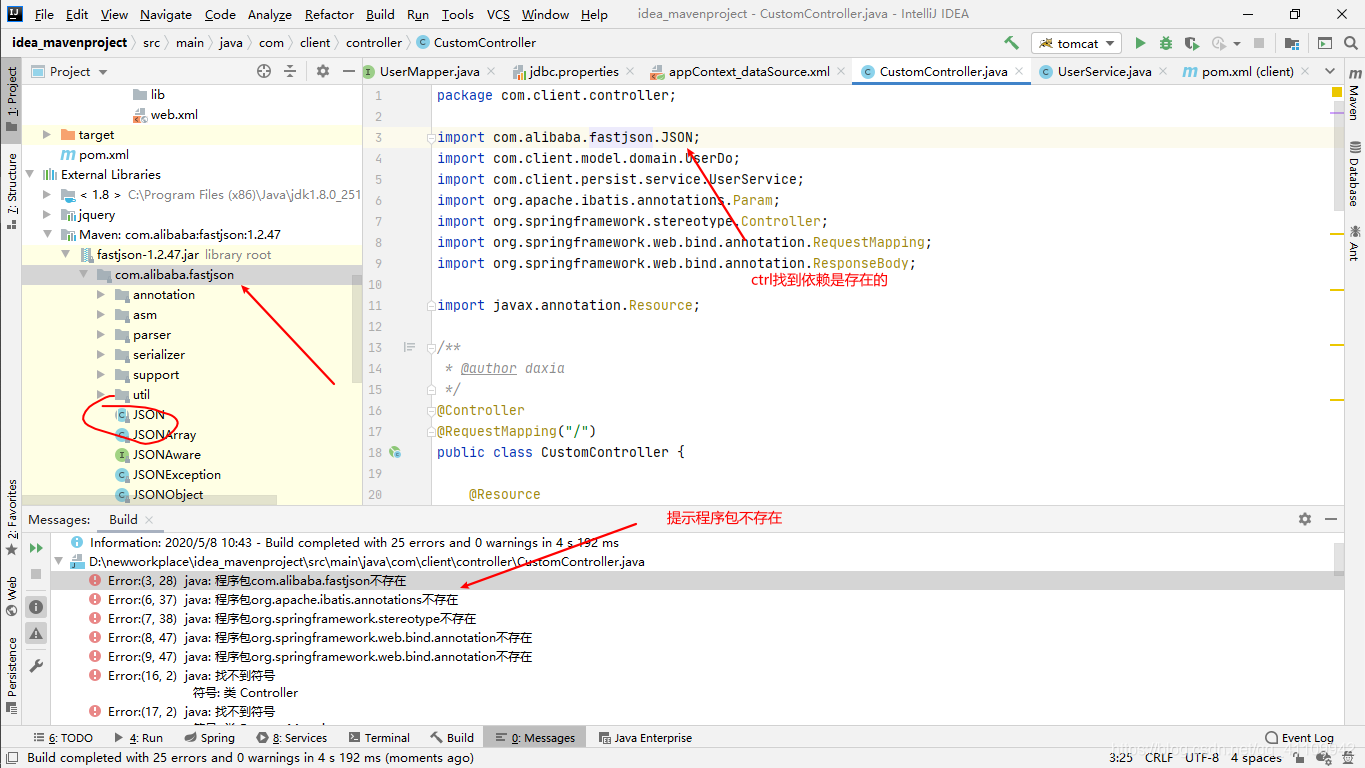
Task: Show hidden editor tabs with the chevron
Action: tap(1330, 71)
